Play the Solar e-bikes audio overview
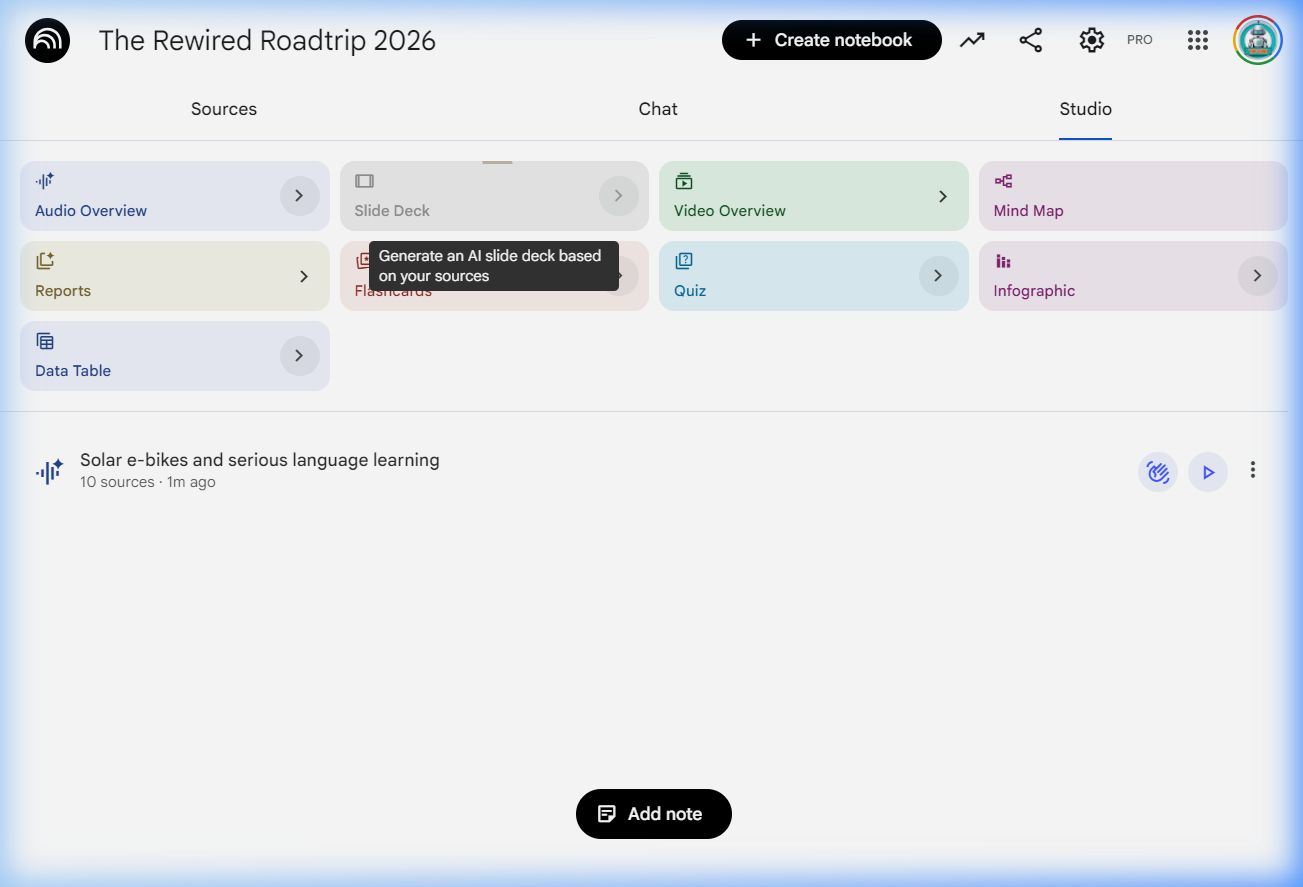Screen dimensions: 1303x887 tap(1208, 472)
